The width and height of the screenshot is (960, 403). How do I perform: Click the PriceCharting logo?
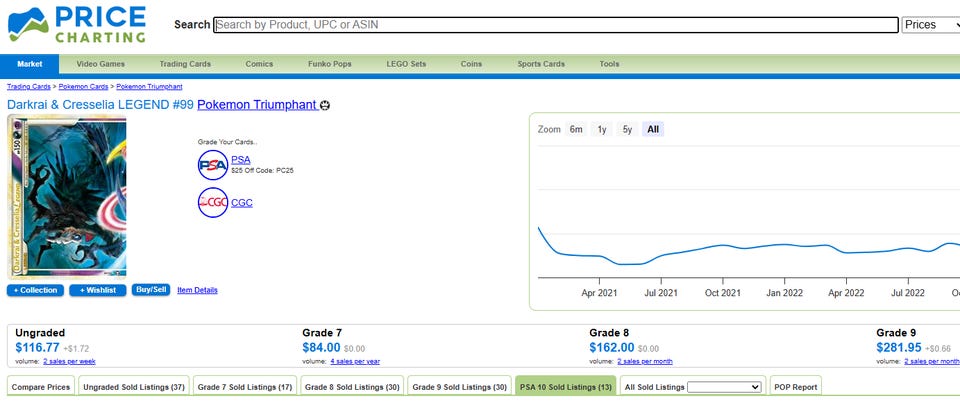(x=74, y=25)
